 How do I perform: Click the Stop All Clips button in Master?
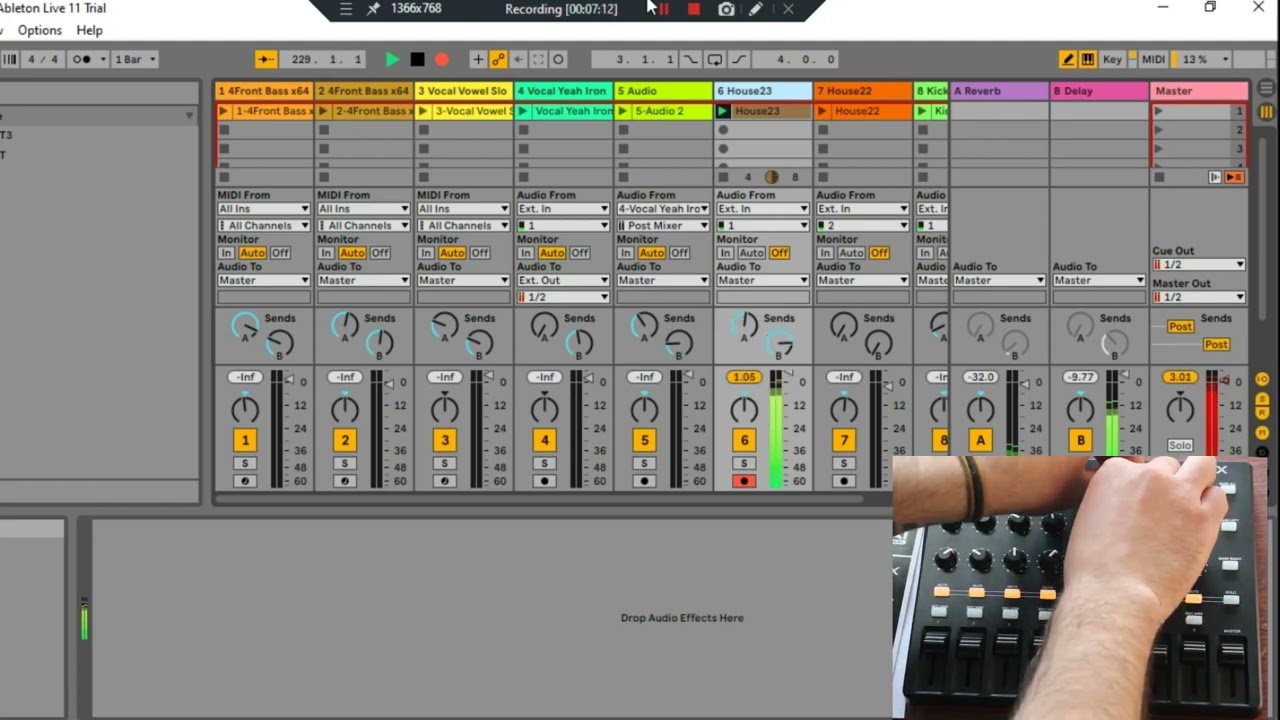[x=1159, y=178]
